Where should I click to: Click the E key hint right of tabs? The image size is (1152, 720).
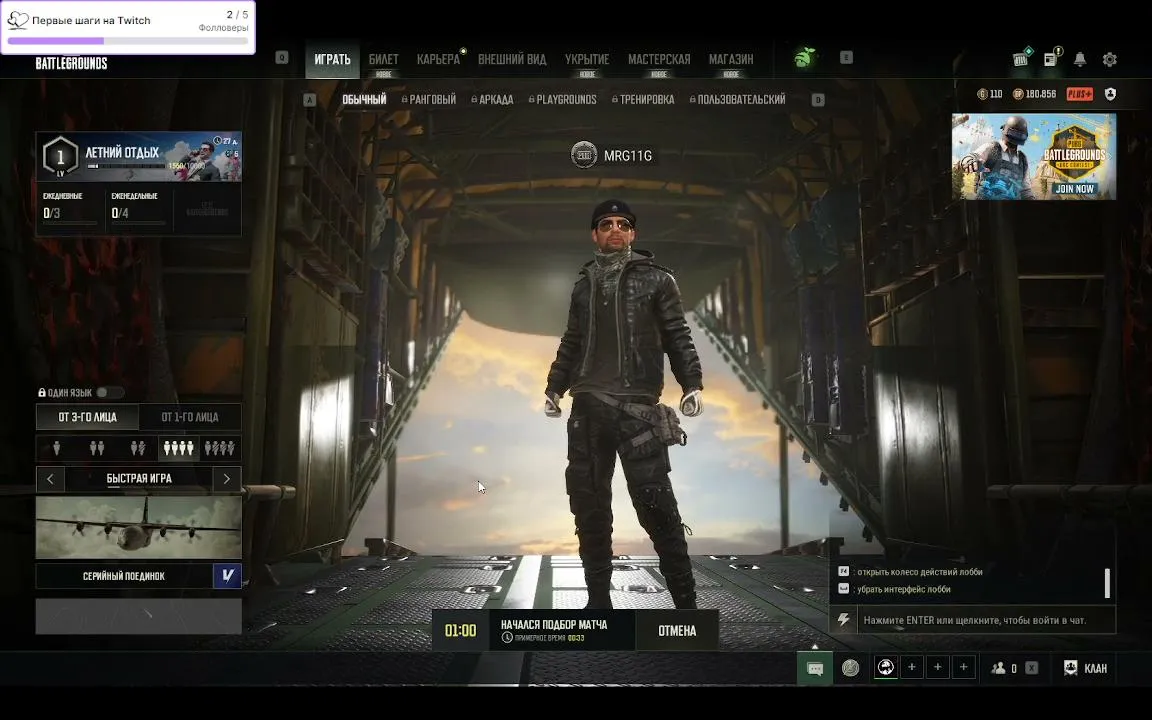[x=846, y=57]
